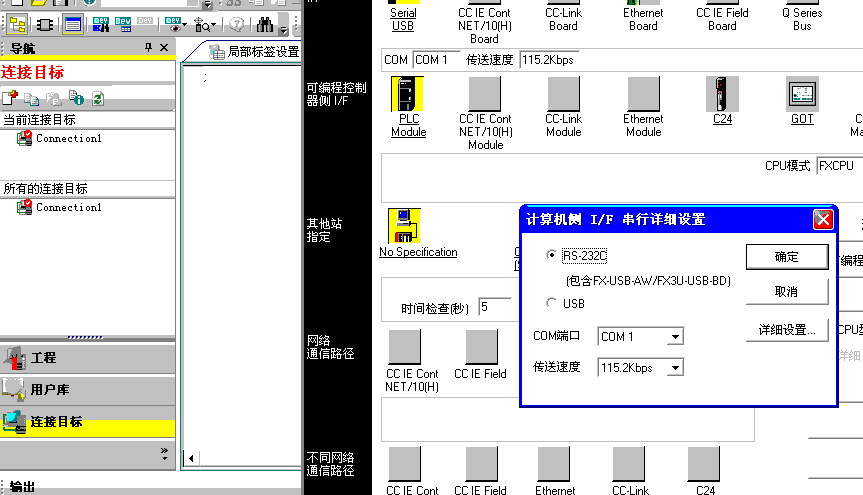Click the 确定 button
The image size is (863, 495).
[786, 257]
